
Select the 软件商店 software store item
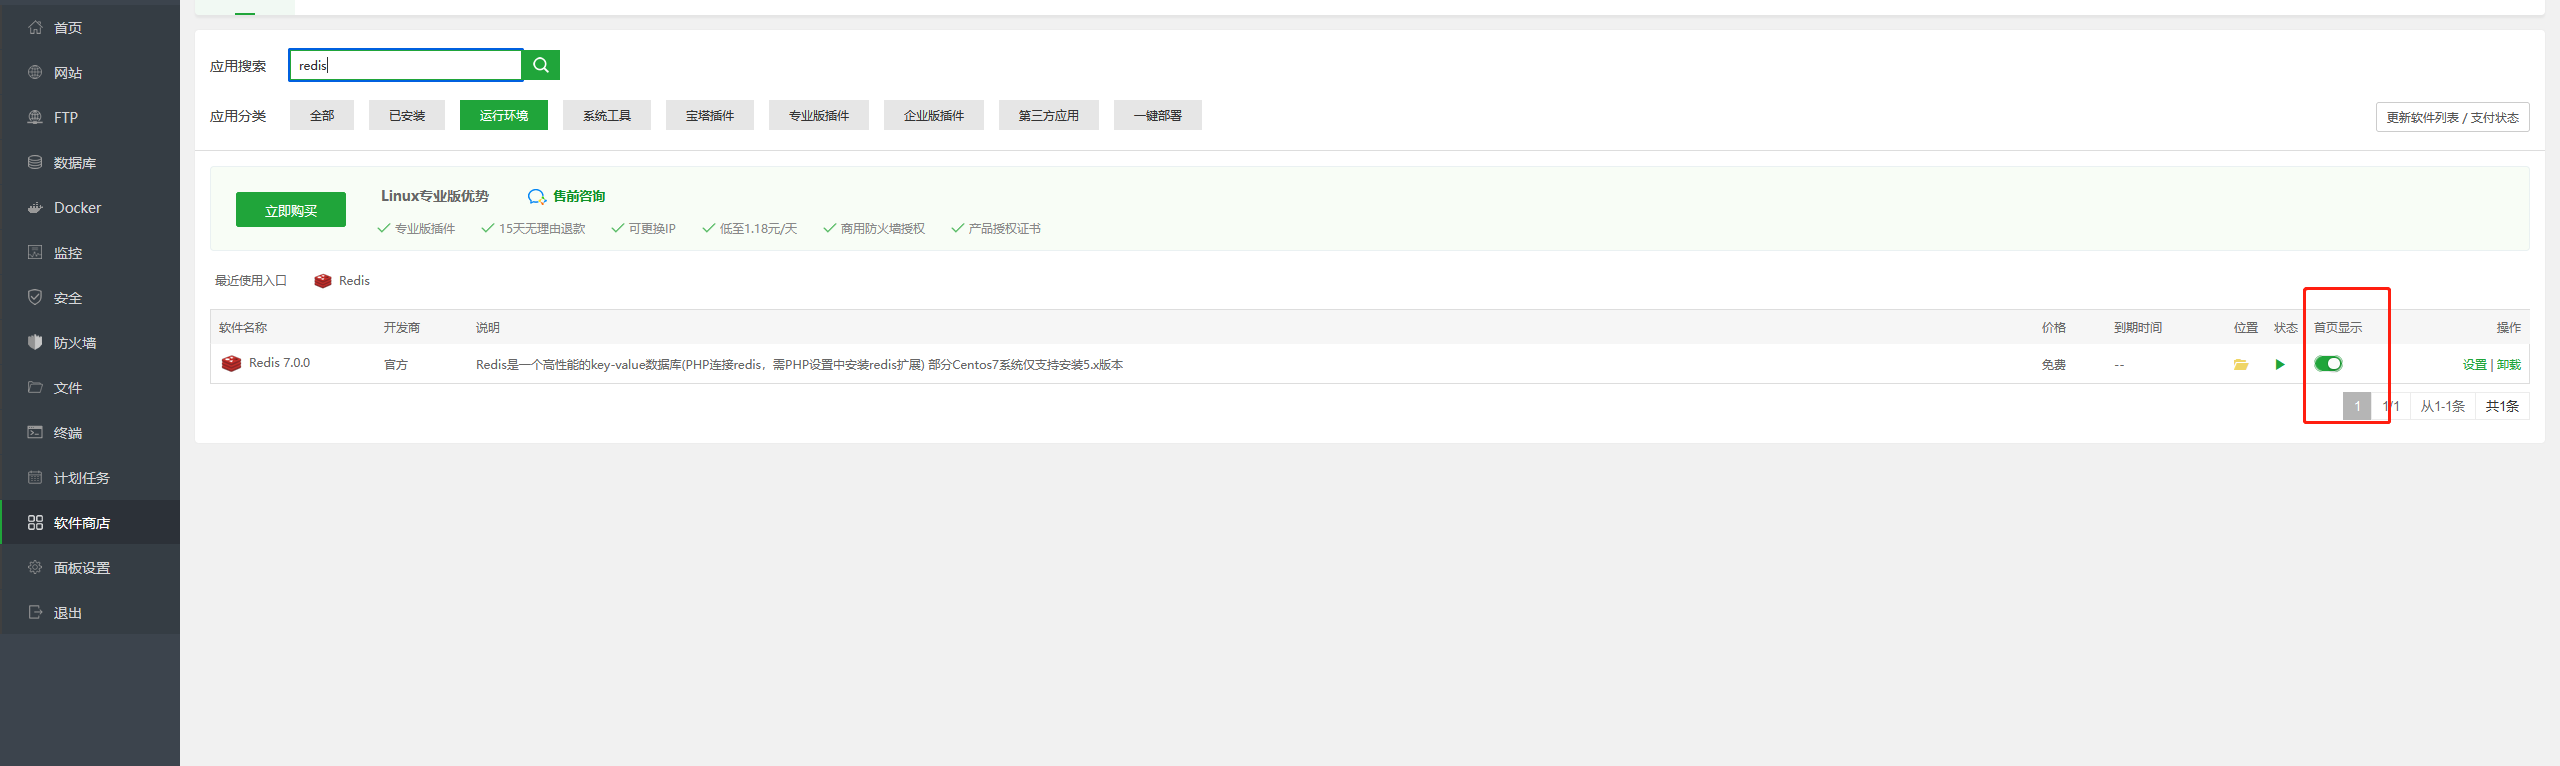pos(90,523)
